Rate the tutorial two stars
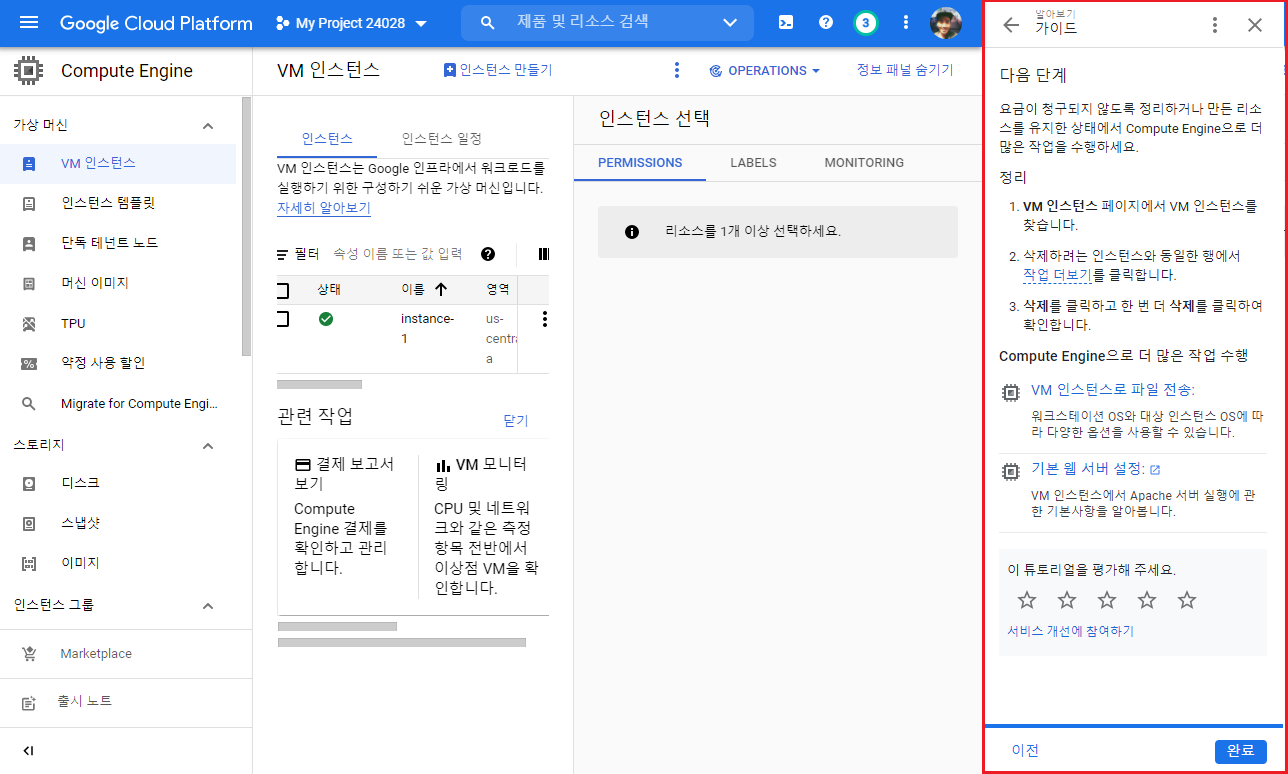The width and height of the screenshot is (1288, 774). 1067,600
